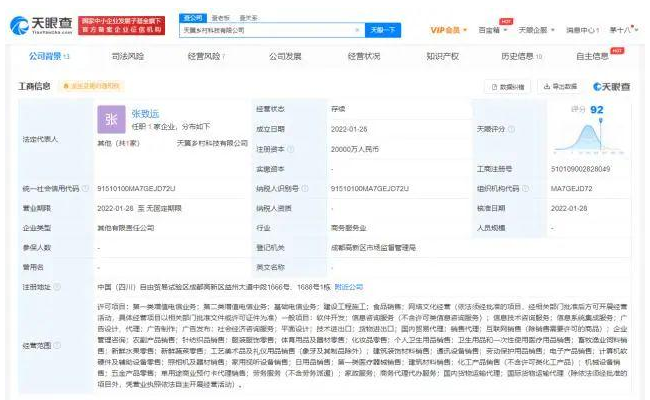
Task: Click the 附近公司 link after the address
Action: [349, 287]
